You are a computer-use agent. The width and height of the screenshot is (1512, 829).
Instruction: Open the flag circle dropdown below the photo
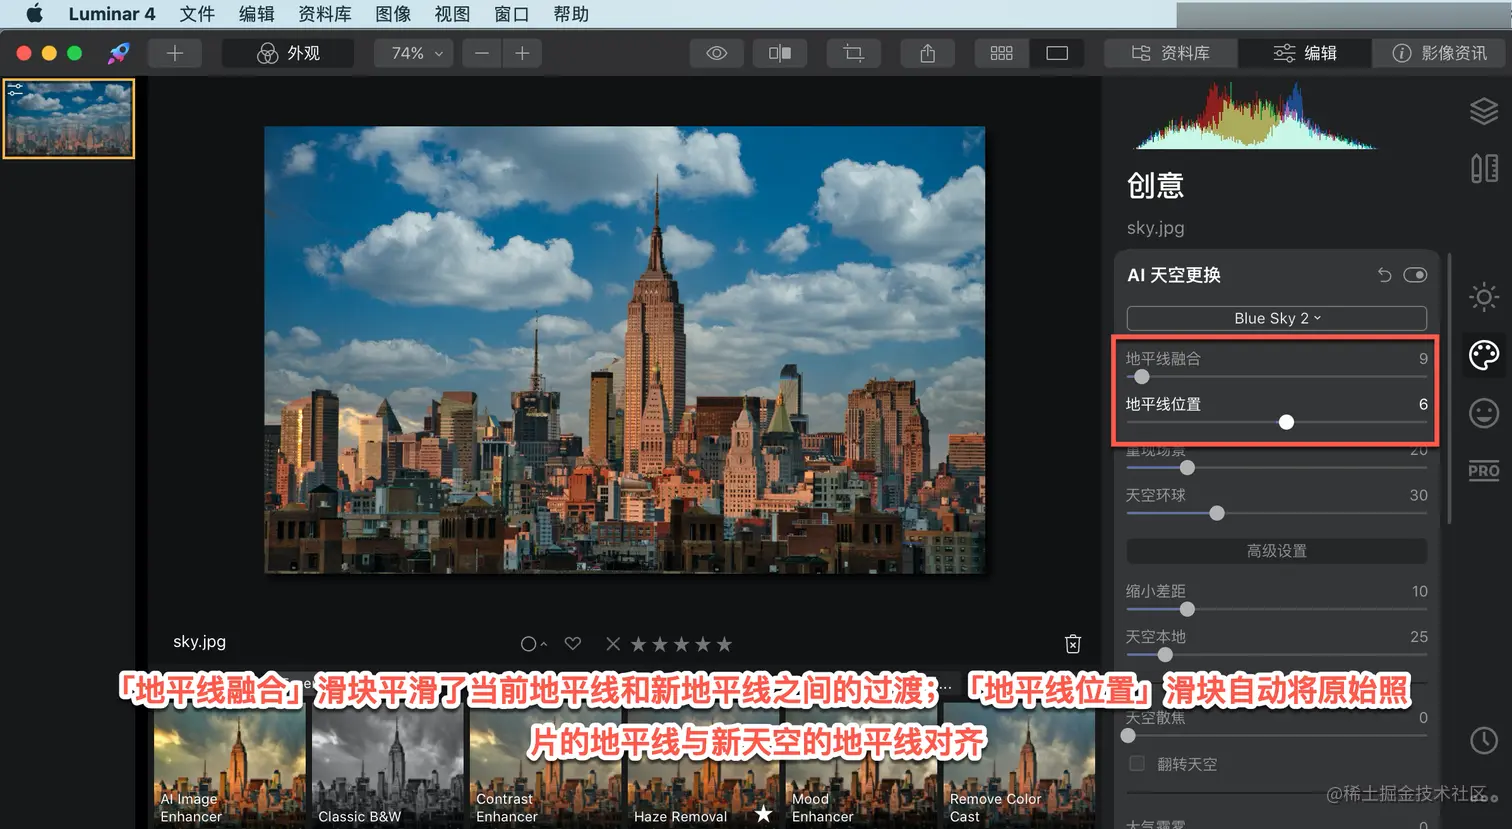pyautogui.click(x=533, y=644)
